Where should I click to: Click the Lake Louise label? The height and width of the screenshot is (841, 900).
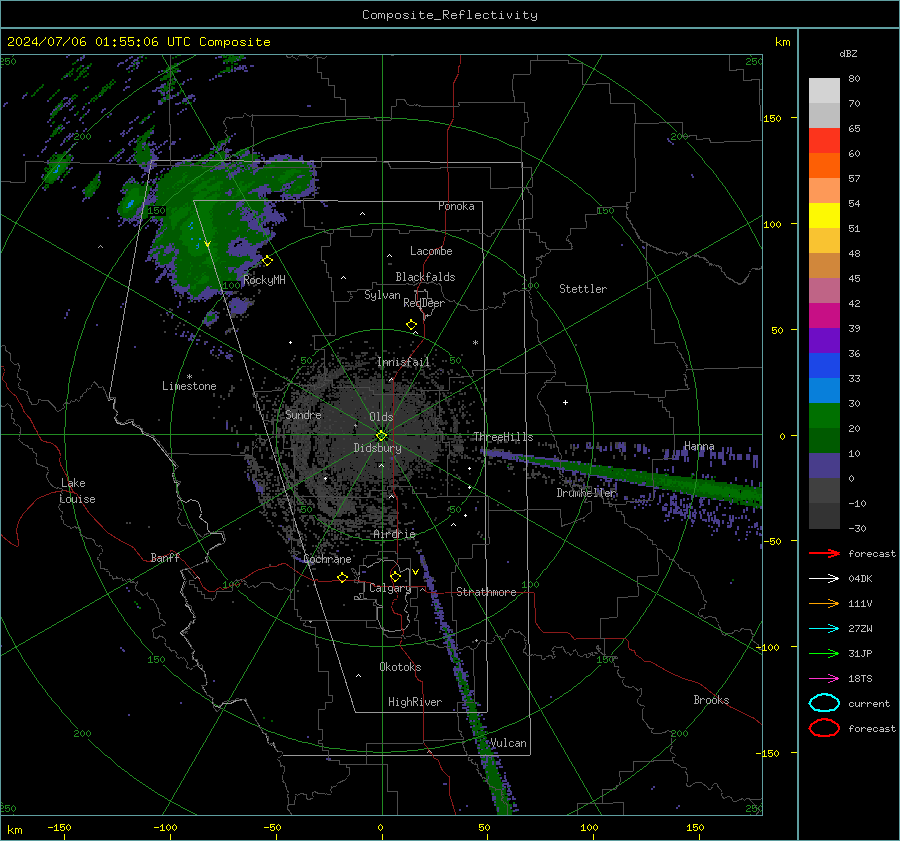tap(77, 491)
